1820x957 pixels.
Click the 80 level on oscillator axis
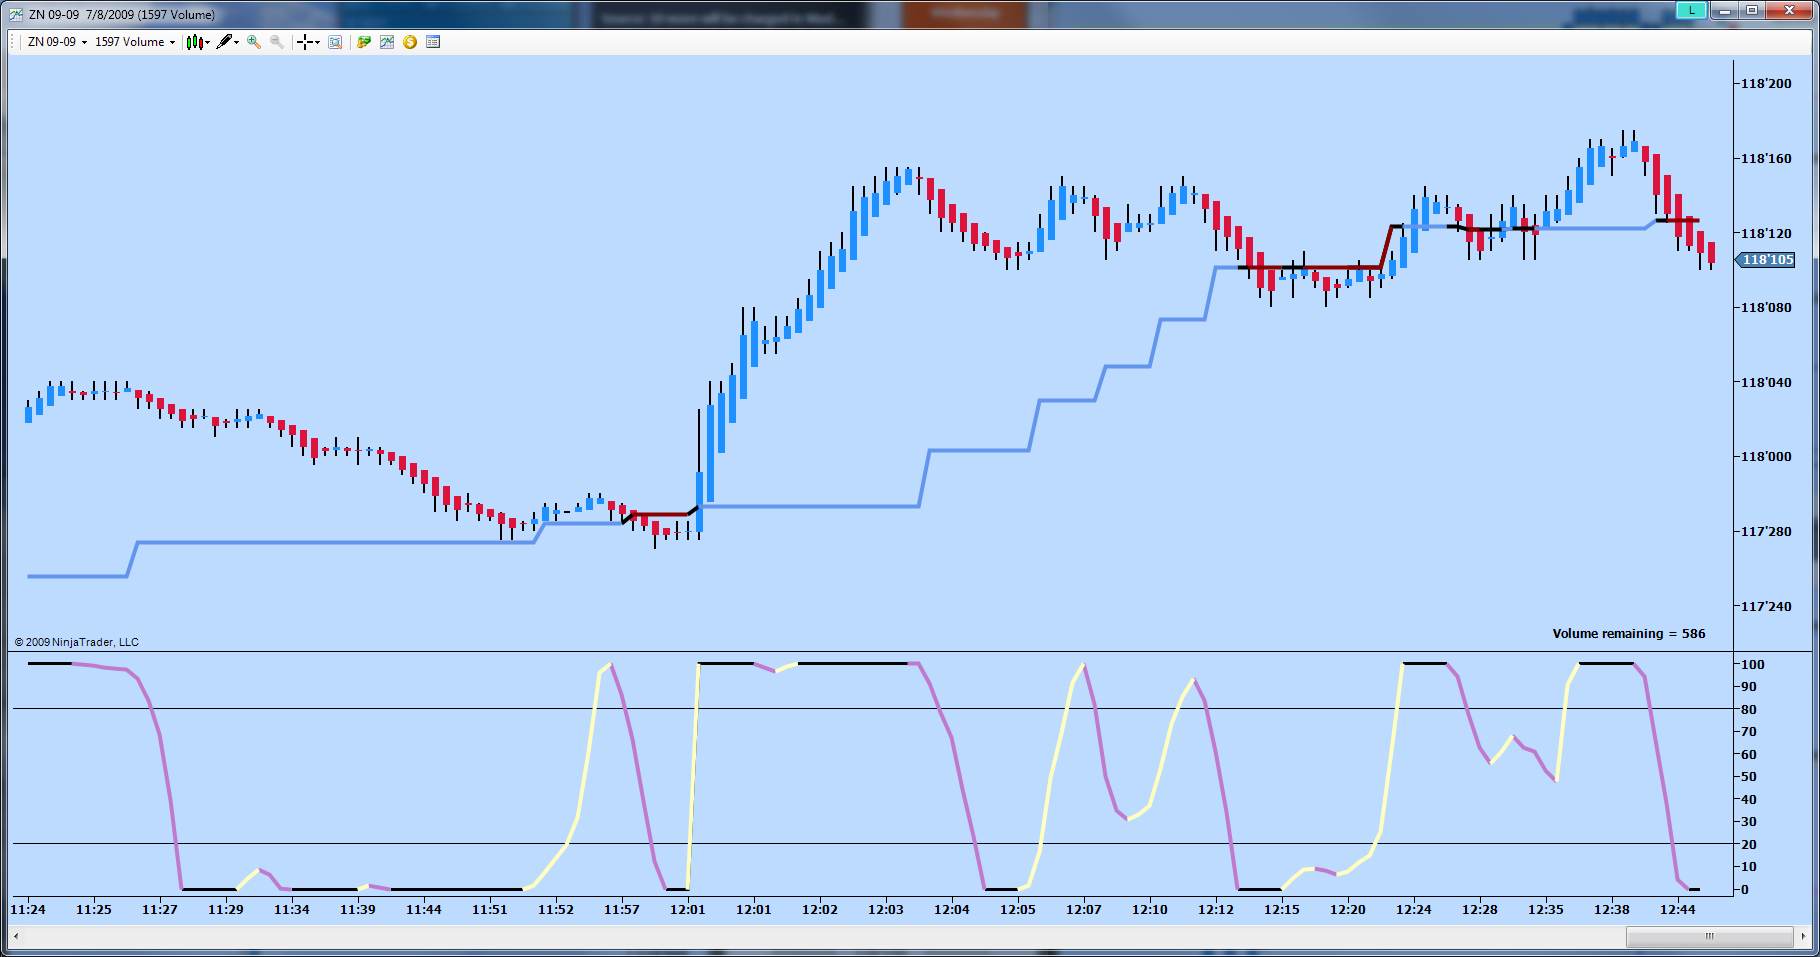1749,709
